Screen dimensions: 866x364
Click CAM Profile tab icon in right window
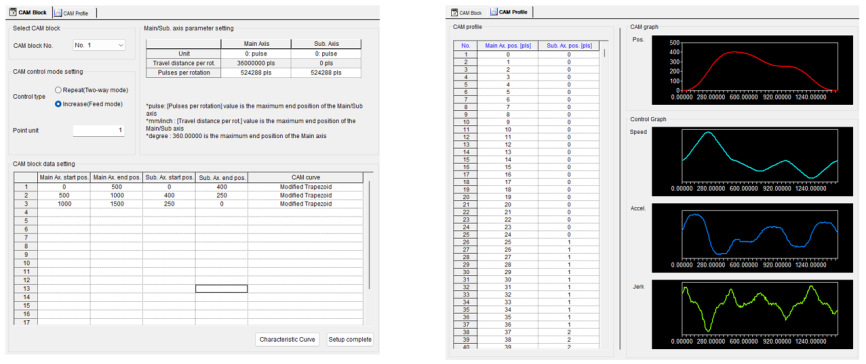coord(494,12)
